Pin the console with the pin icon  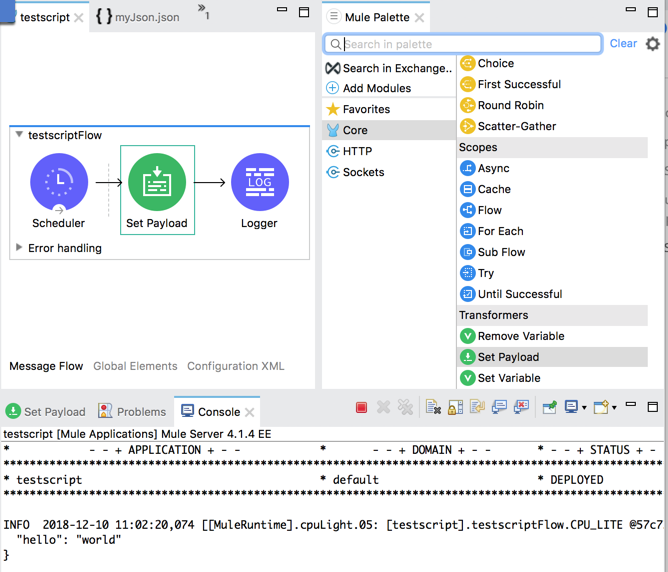point(550,408)
